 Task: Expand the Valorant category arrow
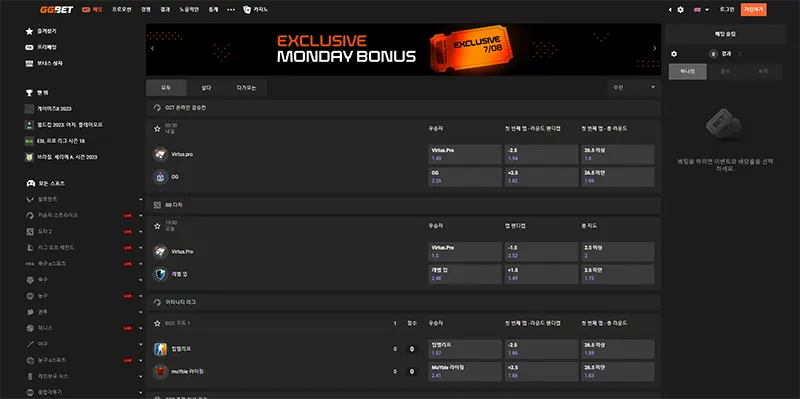tap(141, 200)
